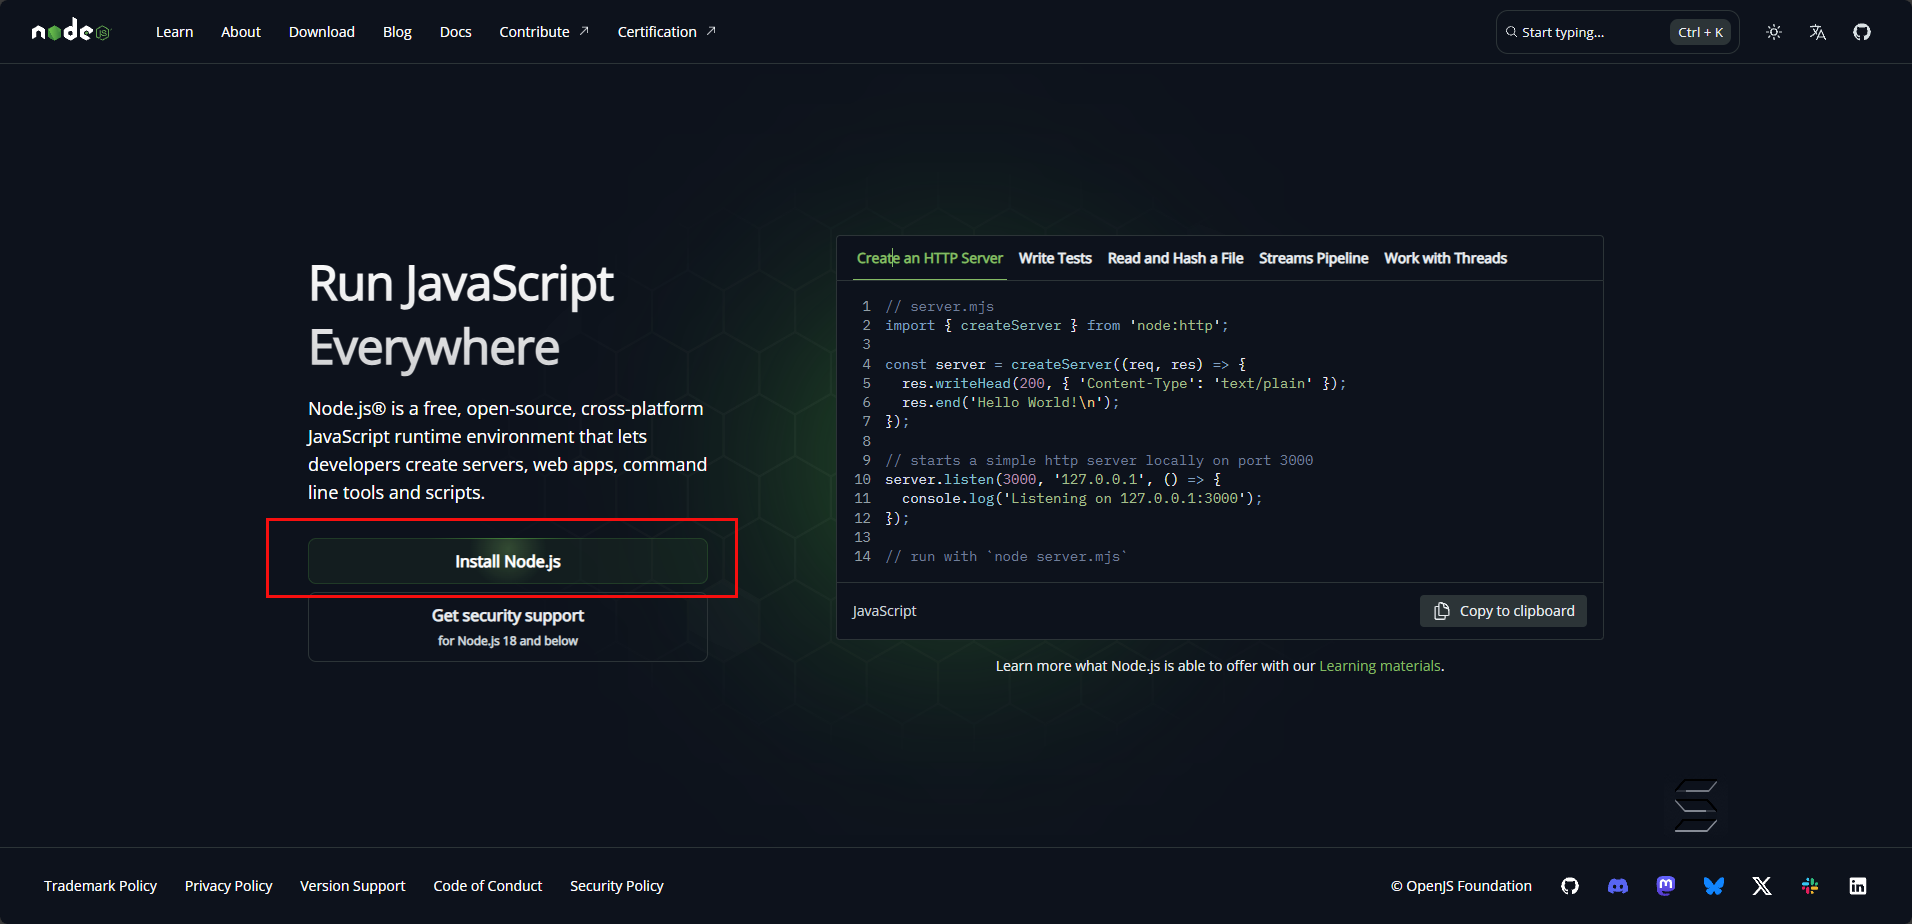Click the floating S-shaped logo badge

pos(1696,806)
